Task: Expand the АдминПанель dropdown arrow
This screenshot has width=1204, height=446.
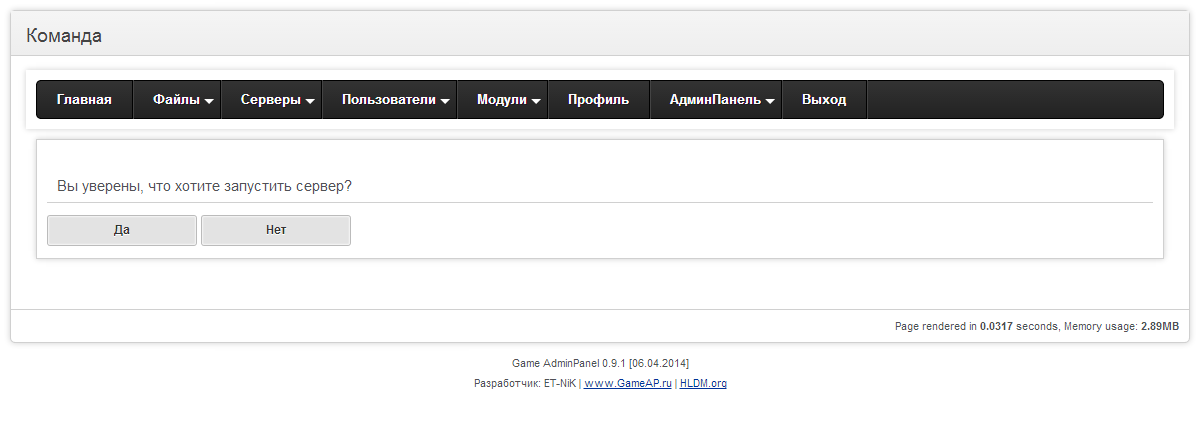Action: tap(770, 101)
